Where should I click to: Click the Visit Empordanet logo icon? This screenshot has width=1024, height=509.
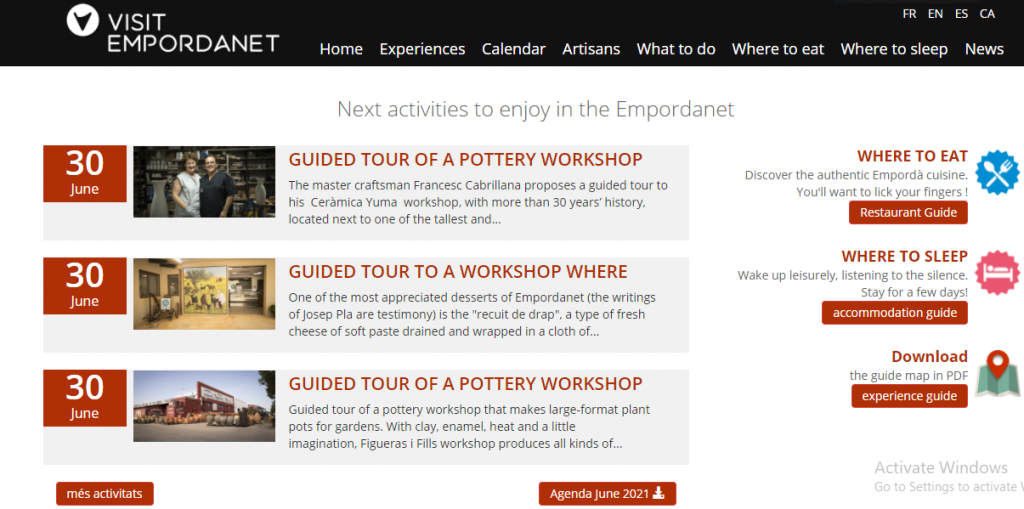click(83, 21)
